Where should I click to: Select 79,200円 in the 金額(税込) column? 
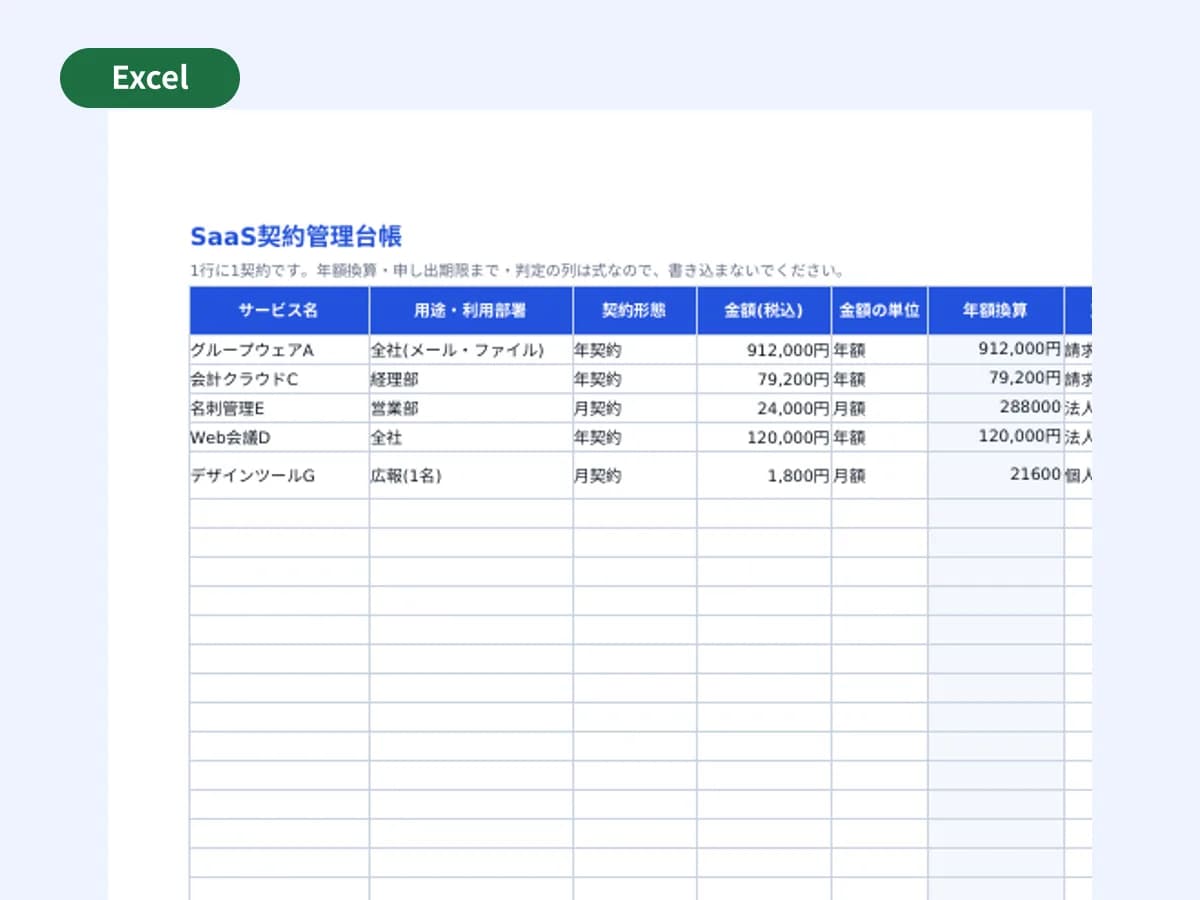click(764, 379)
